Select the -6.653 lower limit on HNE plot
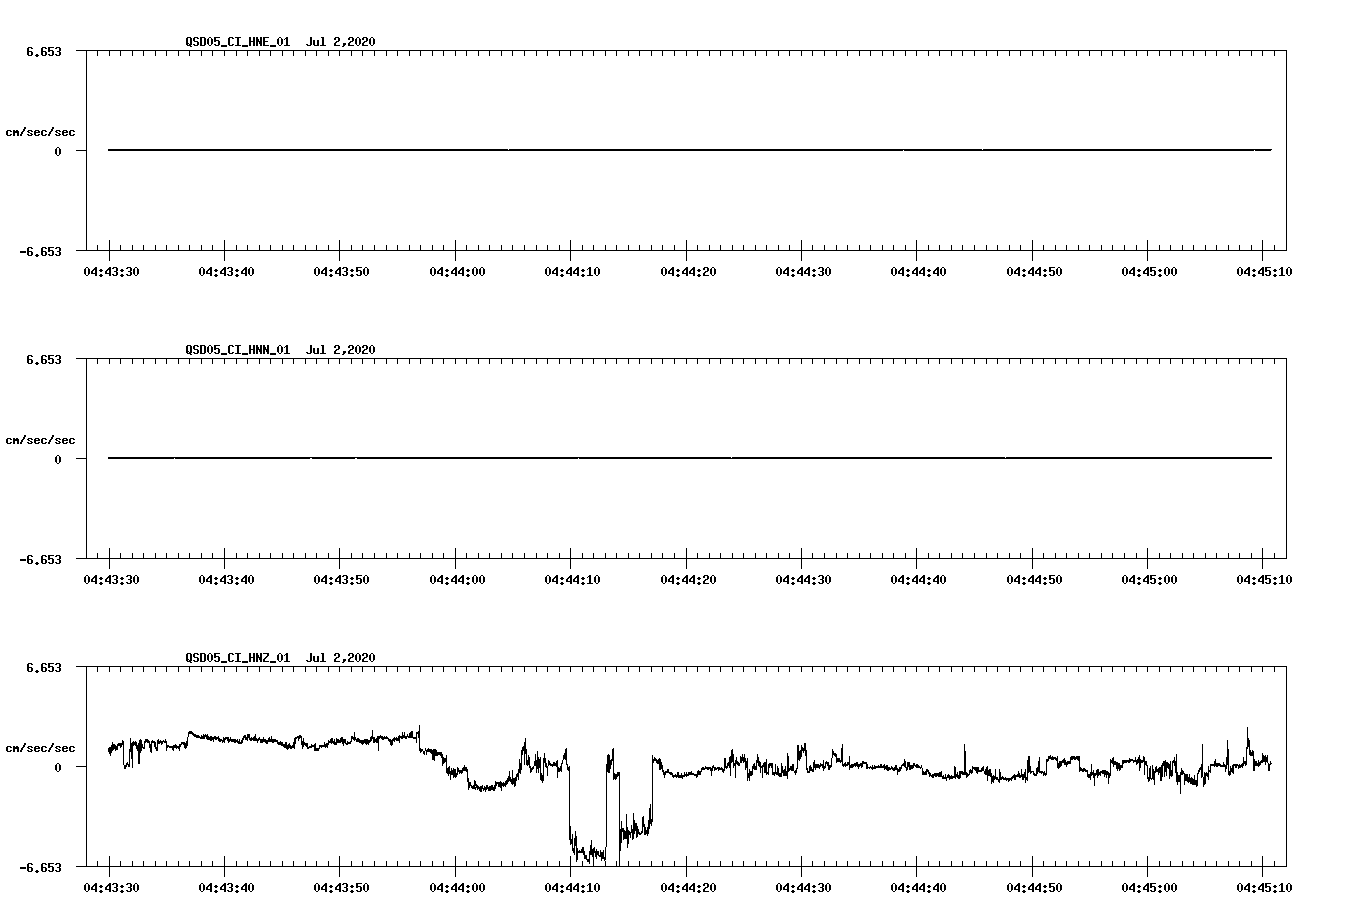 click(x=41, y=251)
